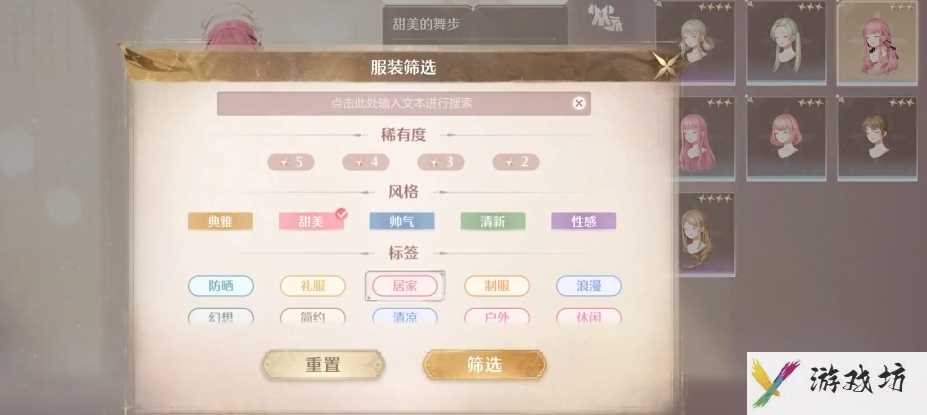The image size is (927, 415).
Task: Click the 重置 reset button
Action: (323, 365)
